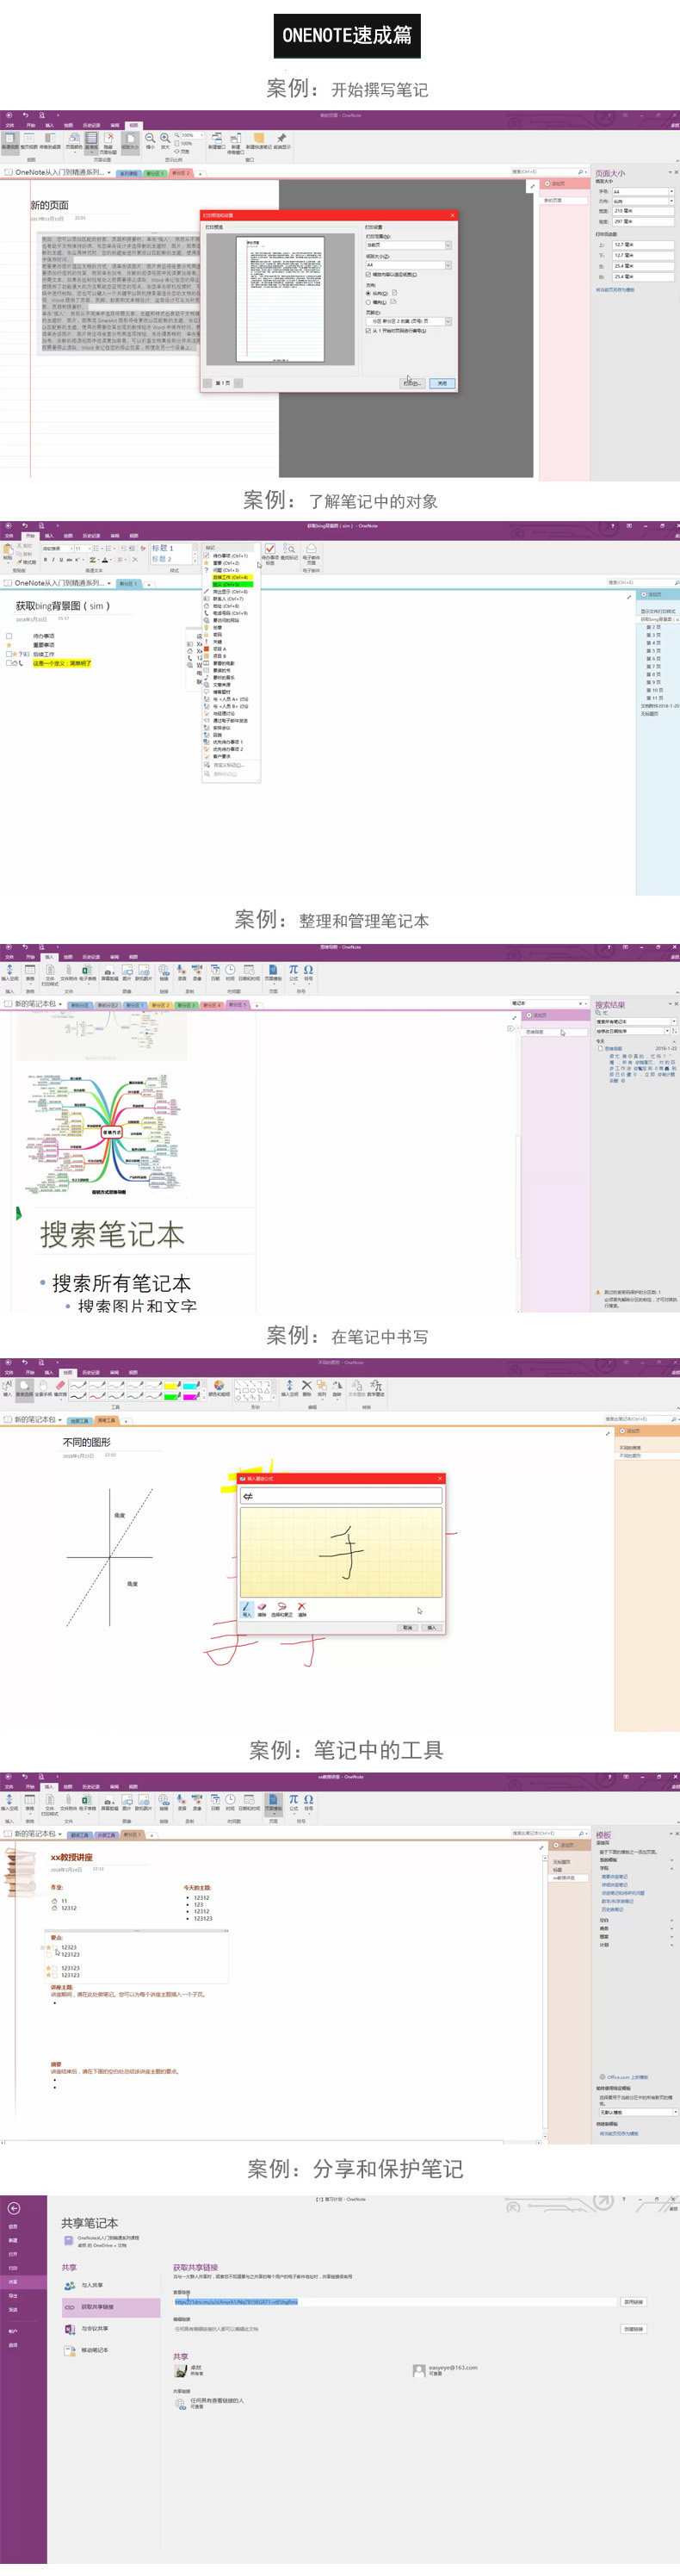Select 获取共享链接 in share options list

click(x=110, y=2307)
